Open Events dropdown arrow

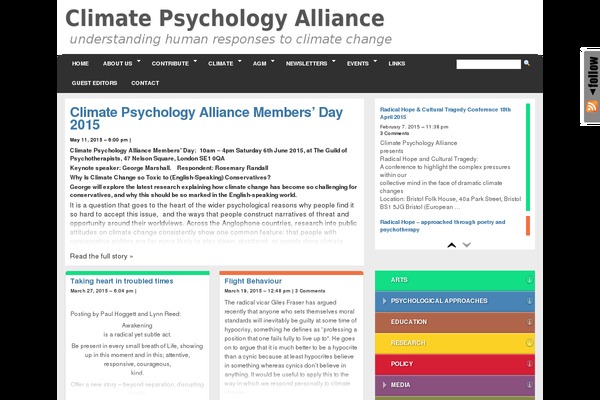[x=375, y=61]
